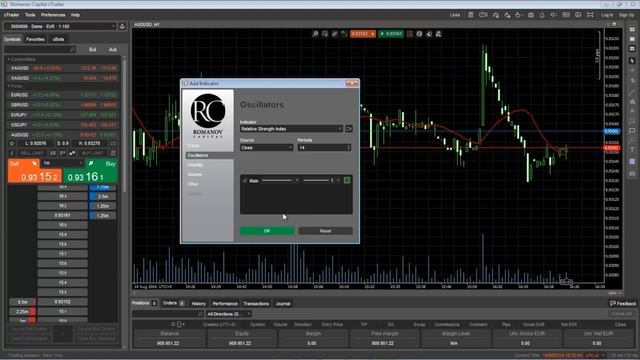Click the green Buy button
This screenshot has width=640, height=360.
click(91, 171)
